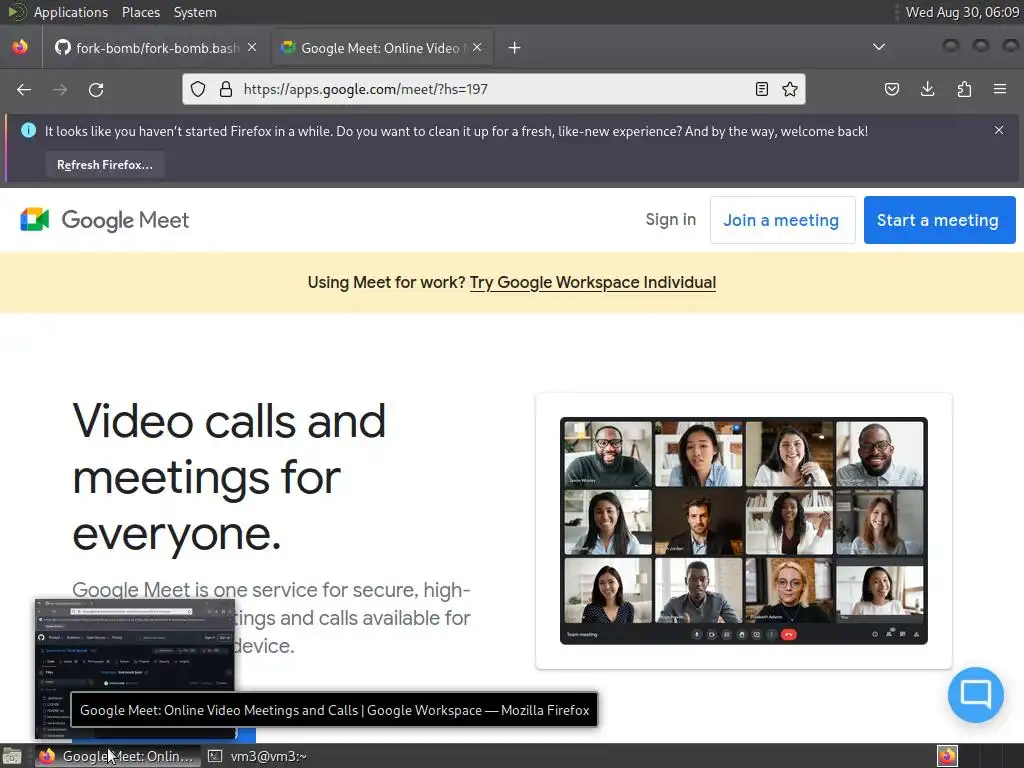This screenshot has height=768, width=1024.
Task: Click the Join a meeting button
Action: pyautogui.click(x=782, y=220)
